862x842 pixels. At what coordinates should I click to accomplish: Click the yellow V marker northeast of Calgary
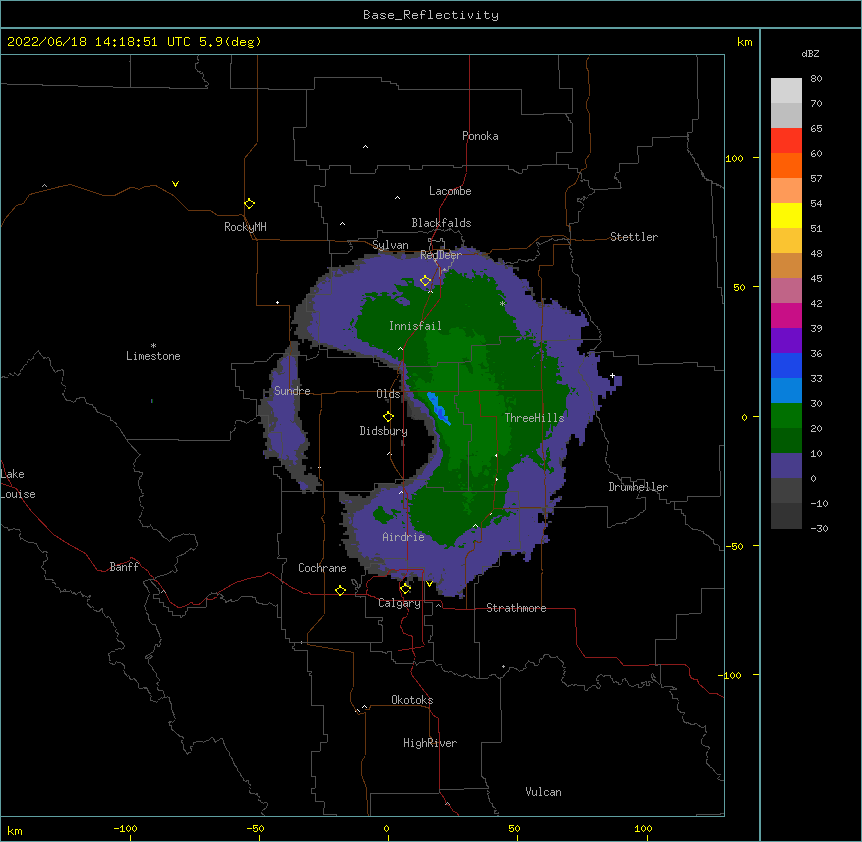coord(429,584)
